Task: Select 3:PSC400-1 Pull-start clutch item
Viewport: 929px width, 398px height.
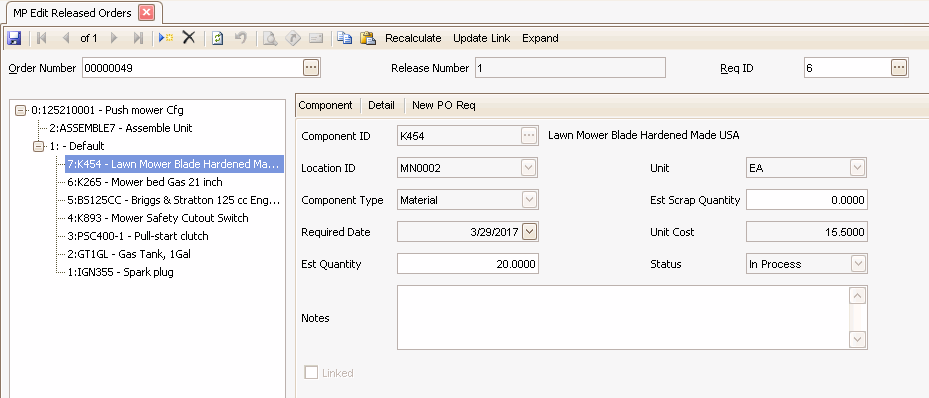Action: coord(137,236)
